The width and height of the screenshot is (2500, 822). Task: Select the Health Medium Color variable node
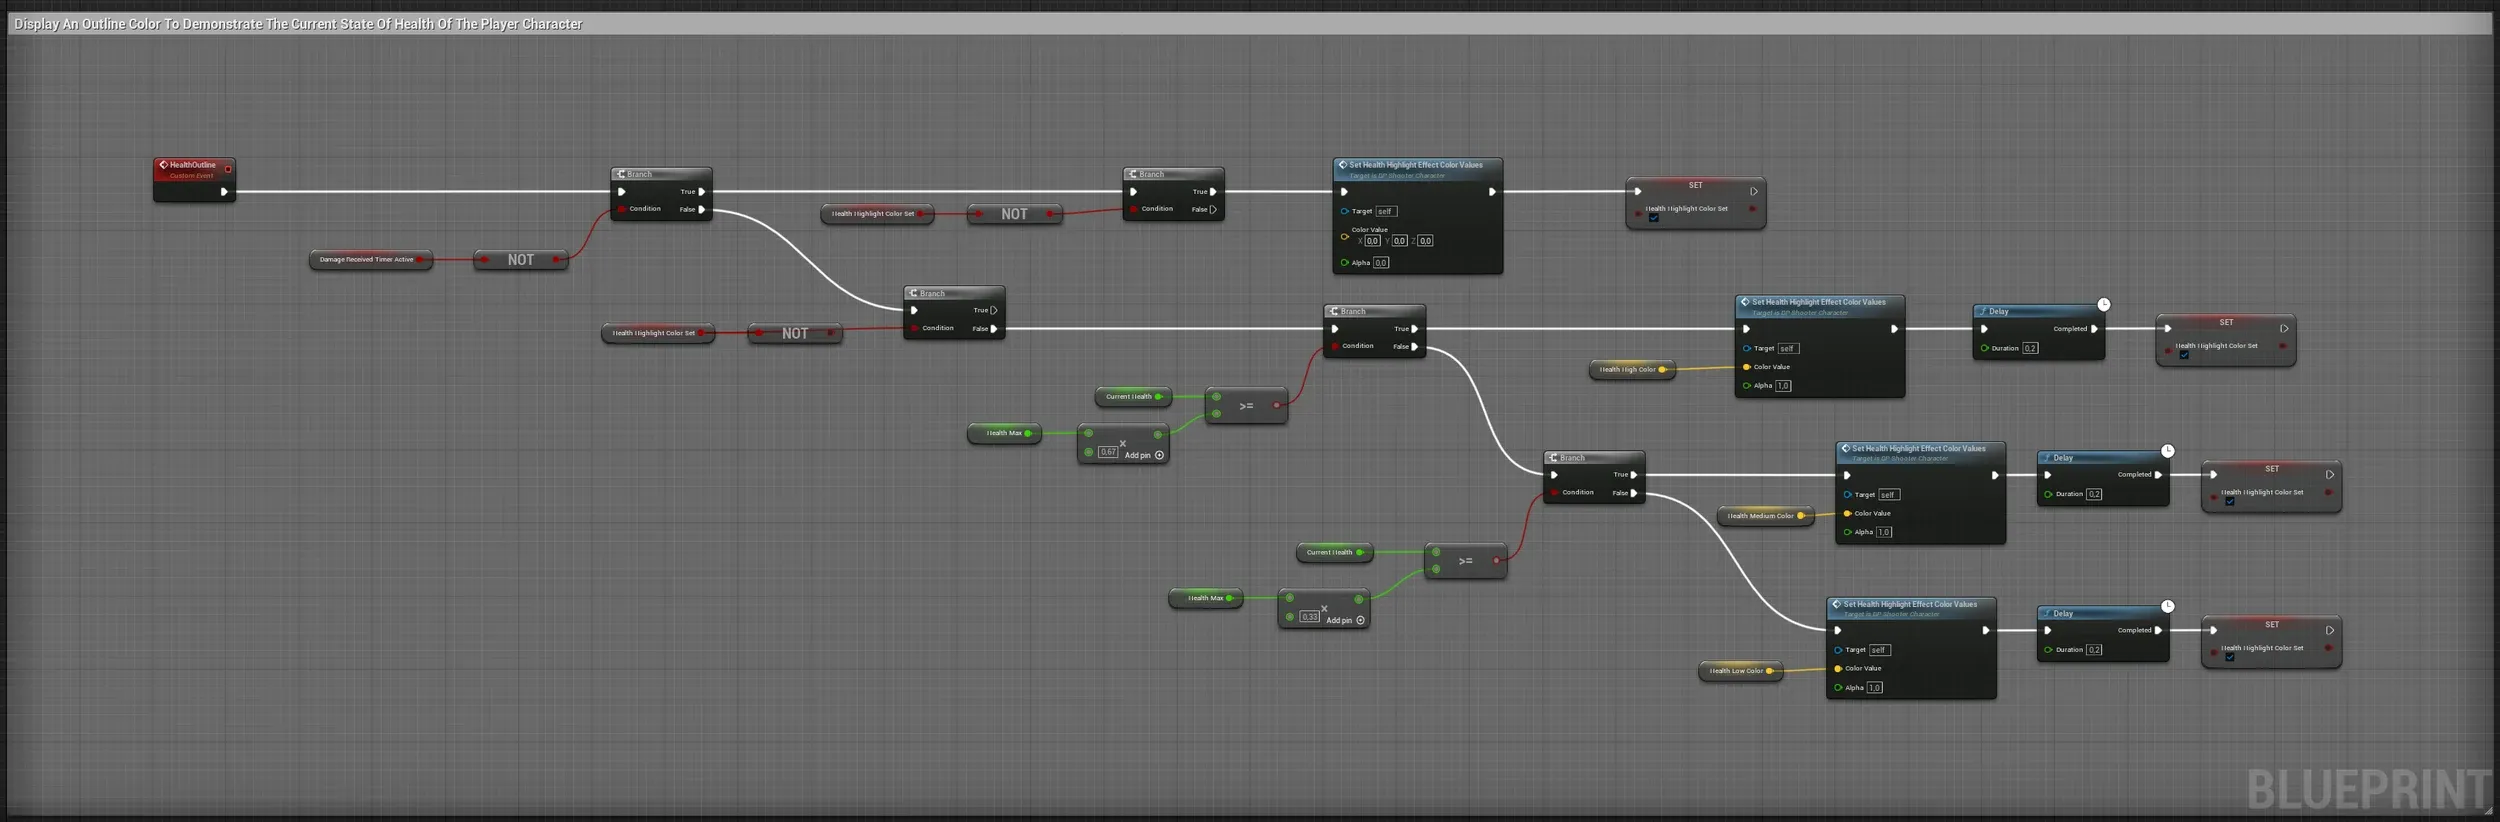point(1765,516)
